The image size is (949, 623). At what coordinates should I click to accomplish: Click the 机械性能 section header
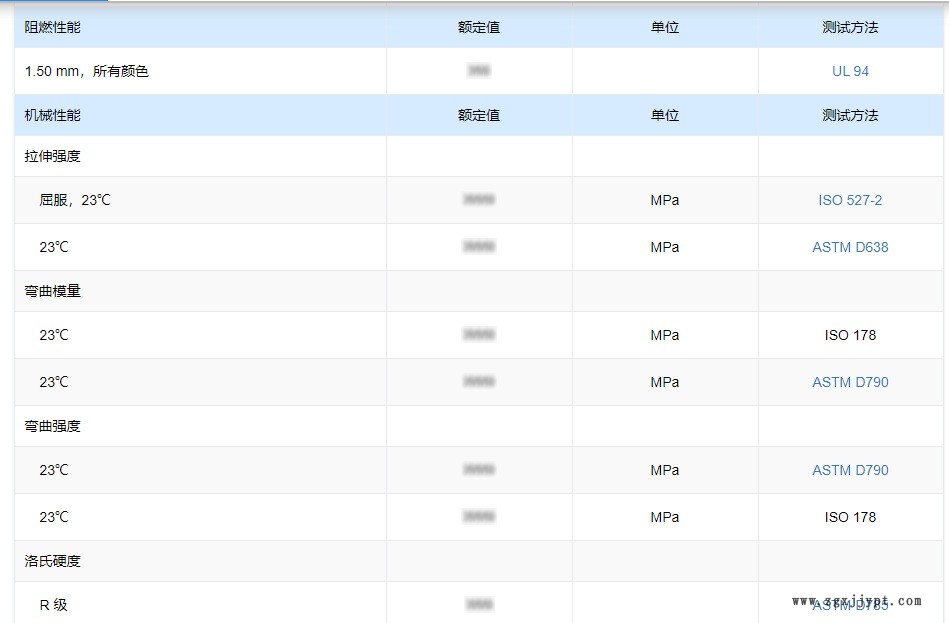pyautogui.click(x=53, y=115)
